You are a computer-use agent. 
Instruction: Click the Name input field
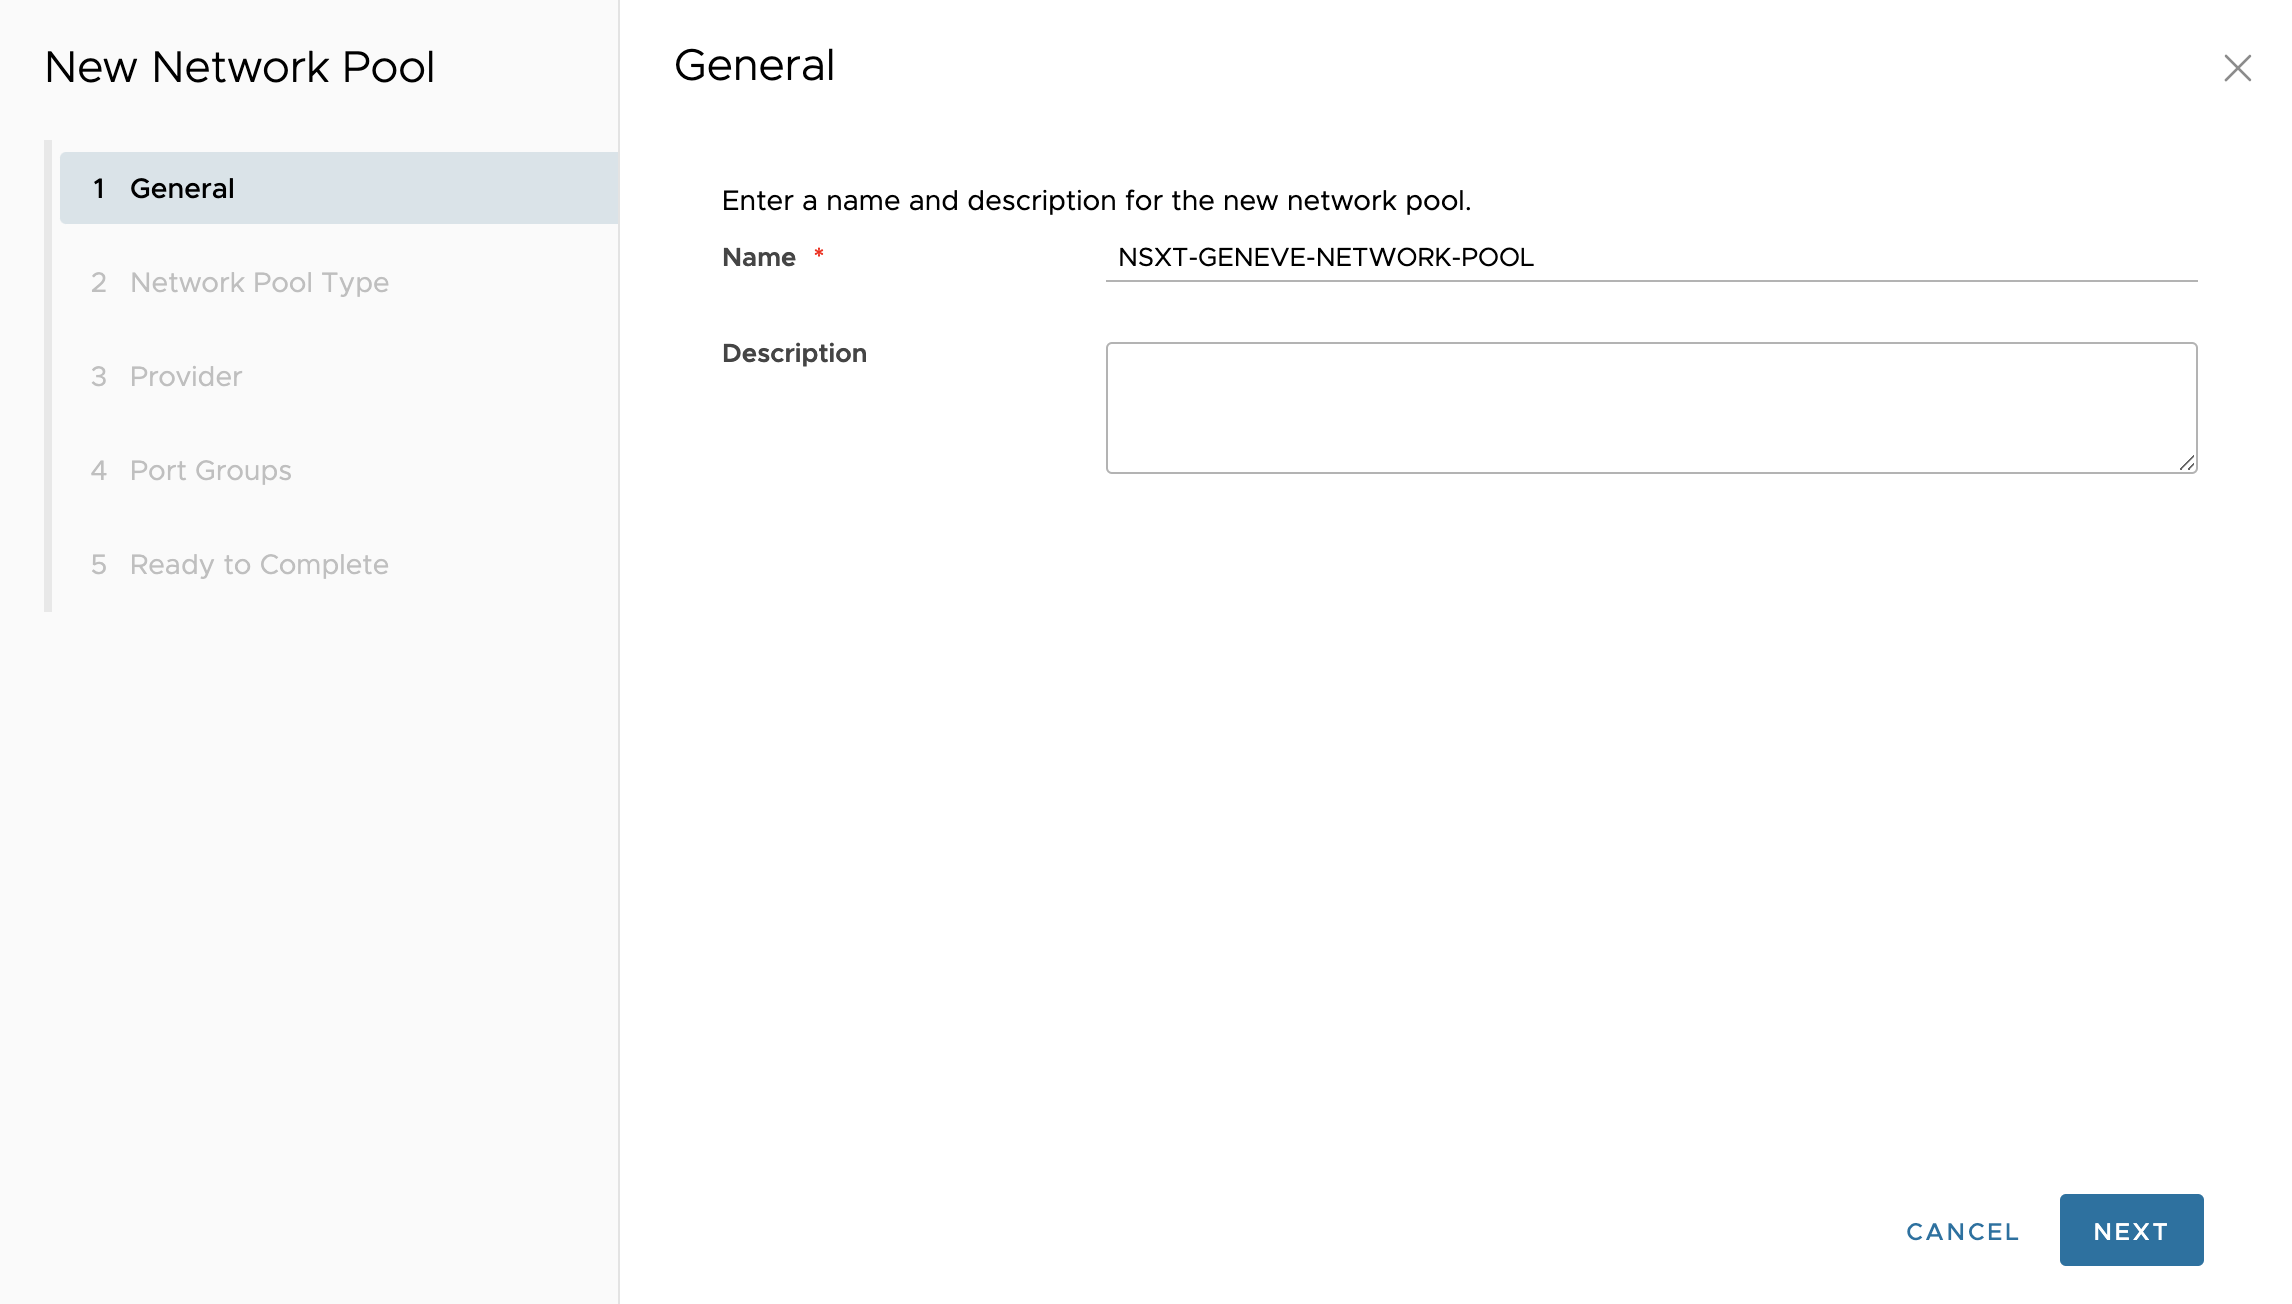[x=1800, y=257]
